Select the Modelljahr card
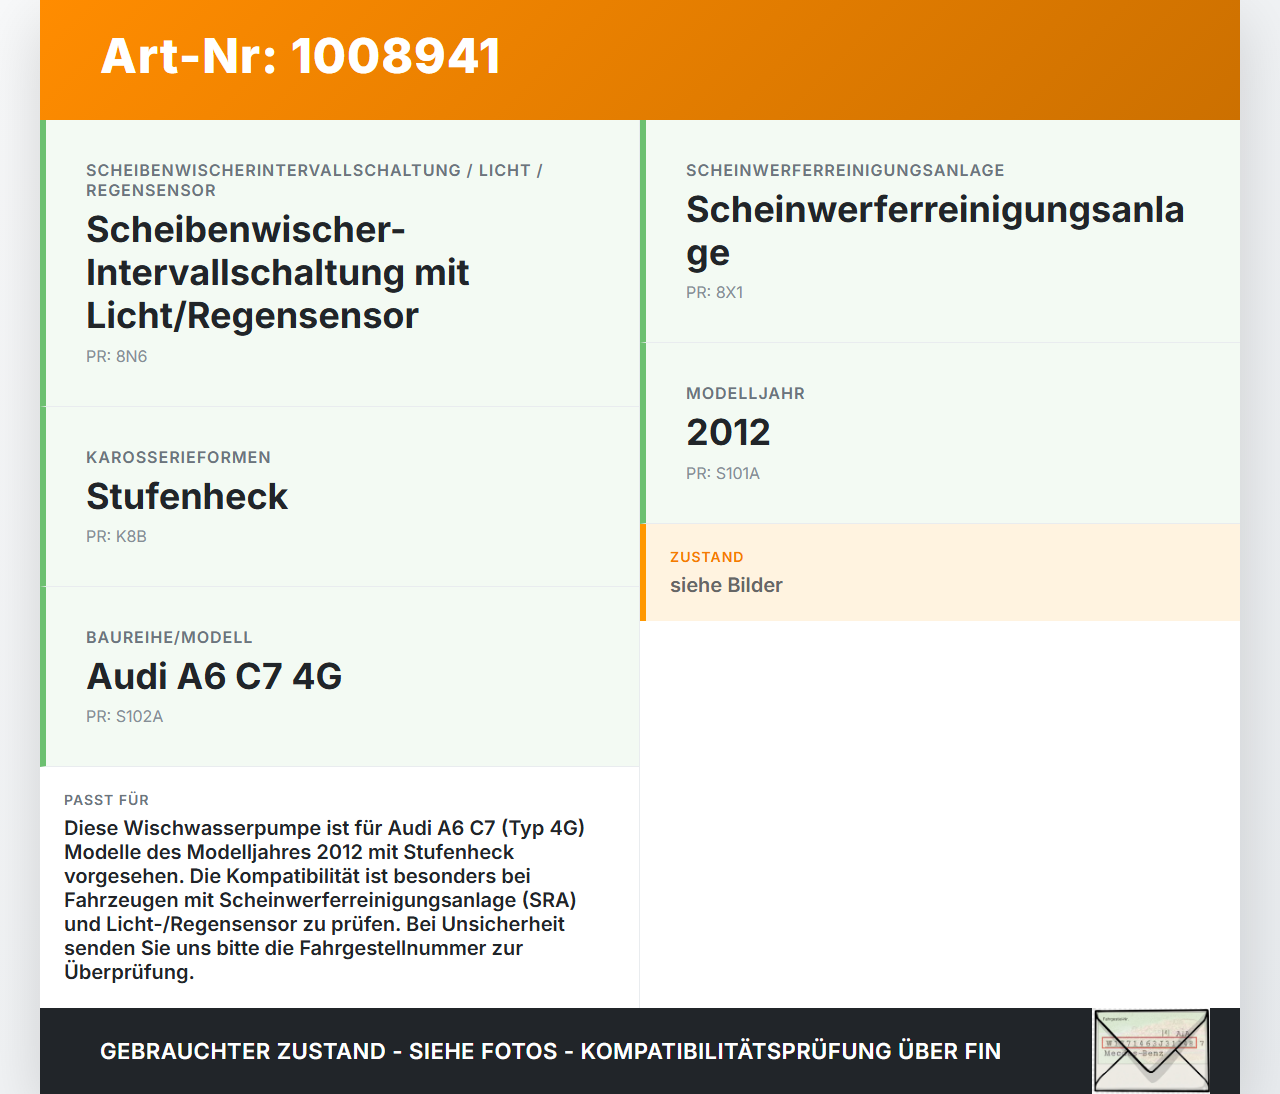This screenshot has width=1280, height=1094. tap(940, 432)
